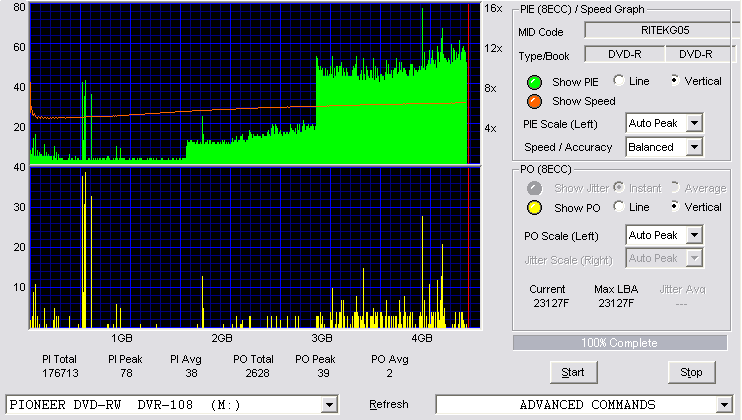The height and width of the screenshot is (420, 742).
Task: Click the Start button
Action: pyautogui.click(x=573, y=373)
